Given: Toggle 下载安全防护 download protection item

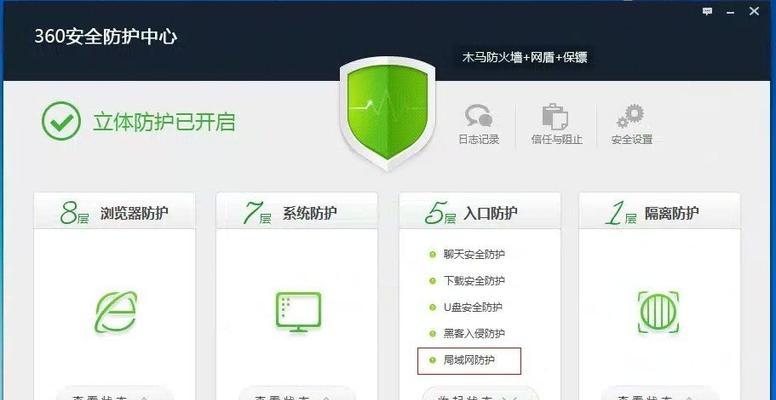Looking at the screenshot, I should pos(468,281).
